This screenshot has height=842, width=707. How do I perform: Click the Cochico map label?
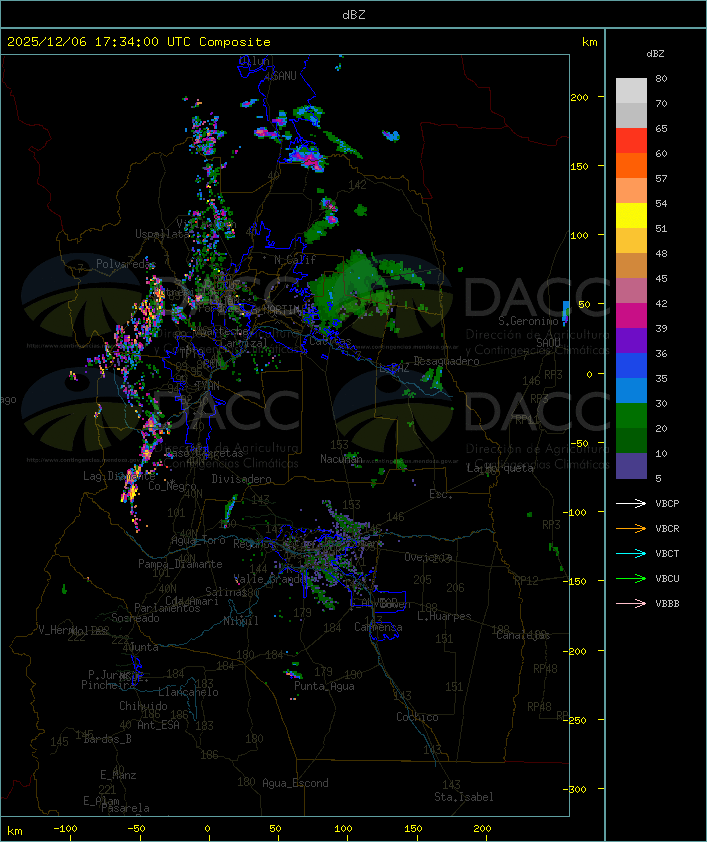tap(417, 717)
